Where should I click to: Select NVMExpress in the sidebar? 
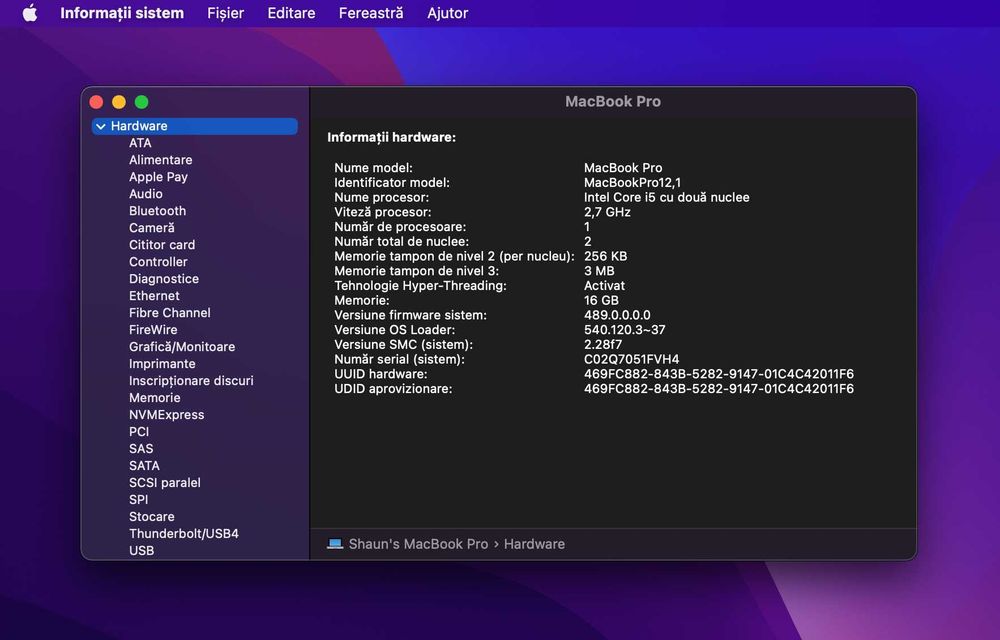coord(166,415)
